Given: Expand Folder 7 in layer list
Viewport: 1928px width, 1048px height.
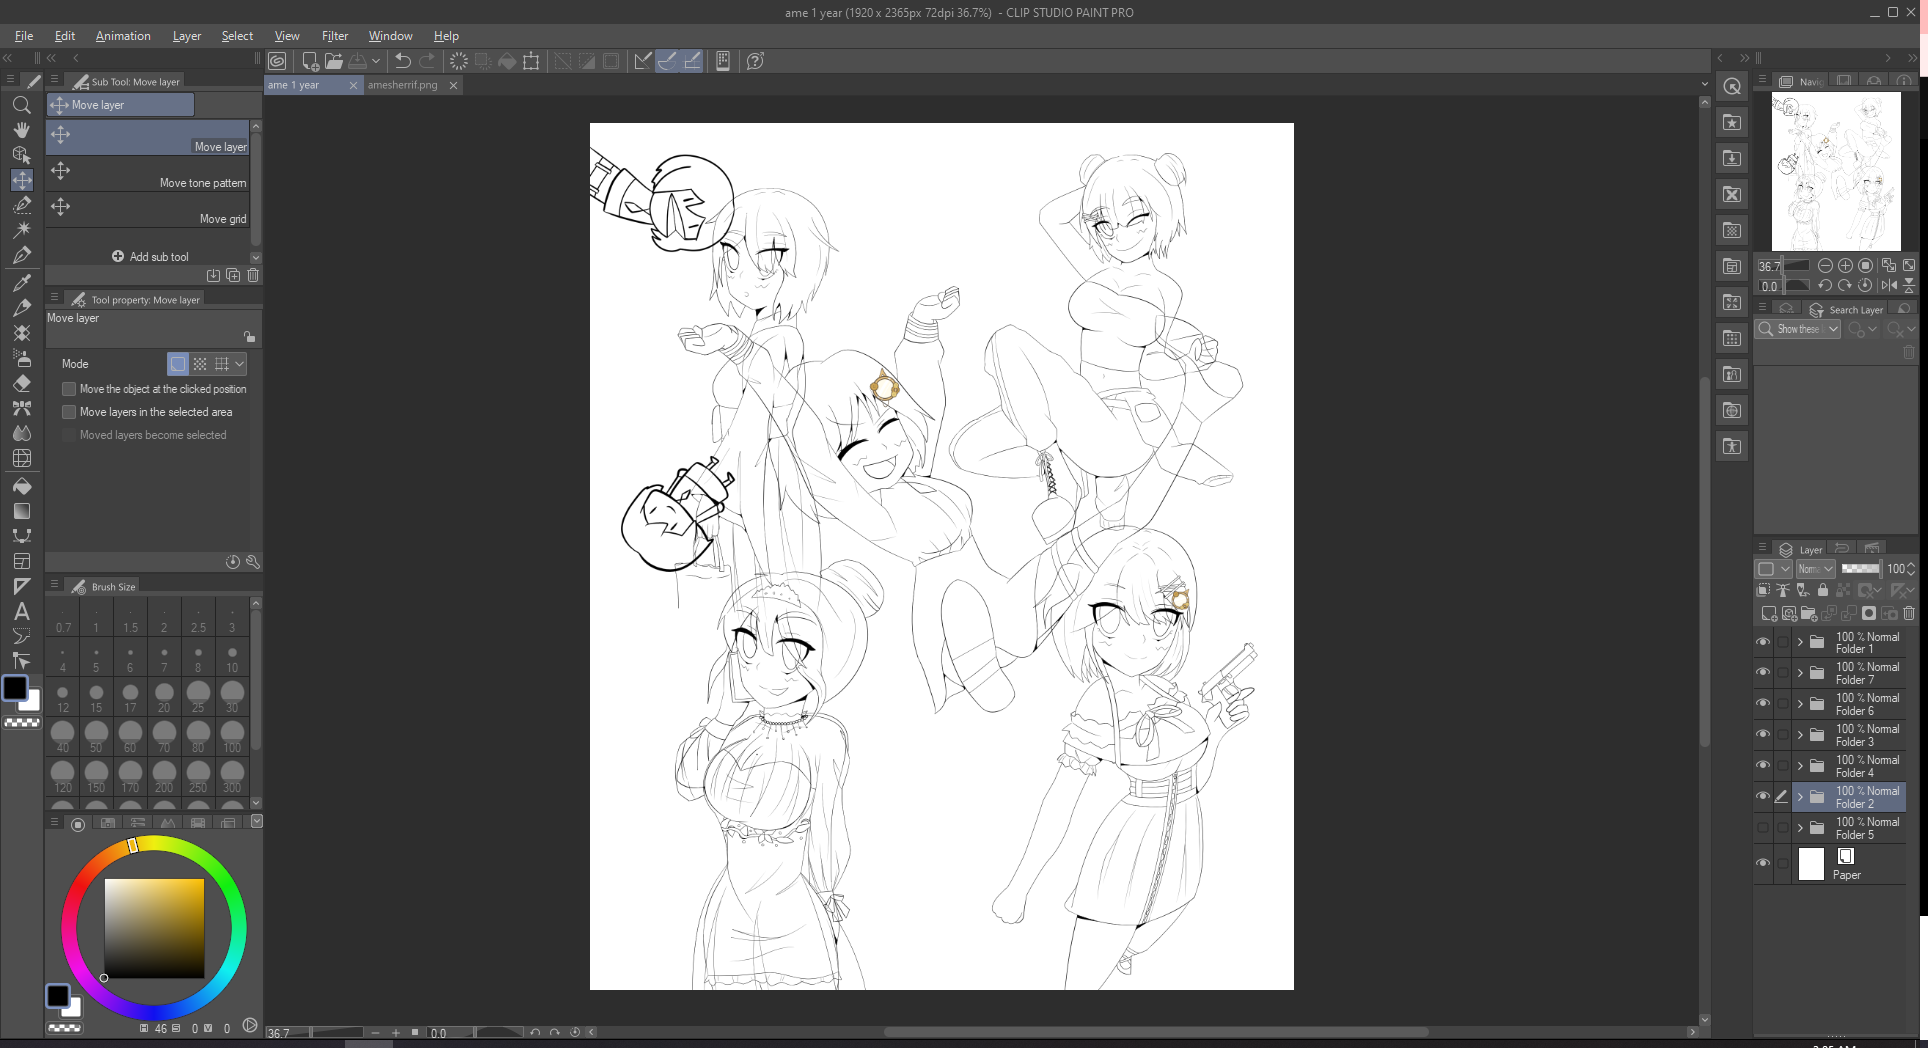Looking at the screenshot, I should (x=1800, y=673).
